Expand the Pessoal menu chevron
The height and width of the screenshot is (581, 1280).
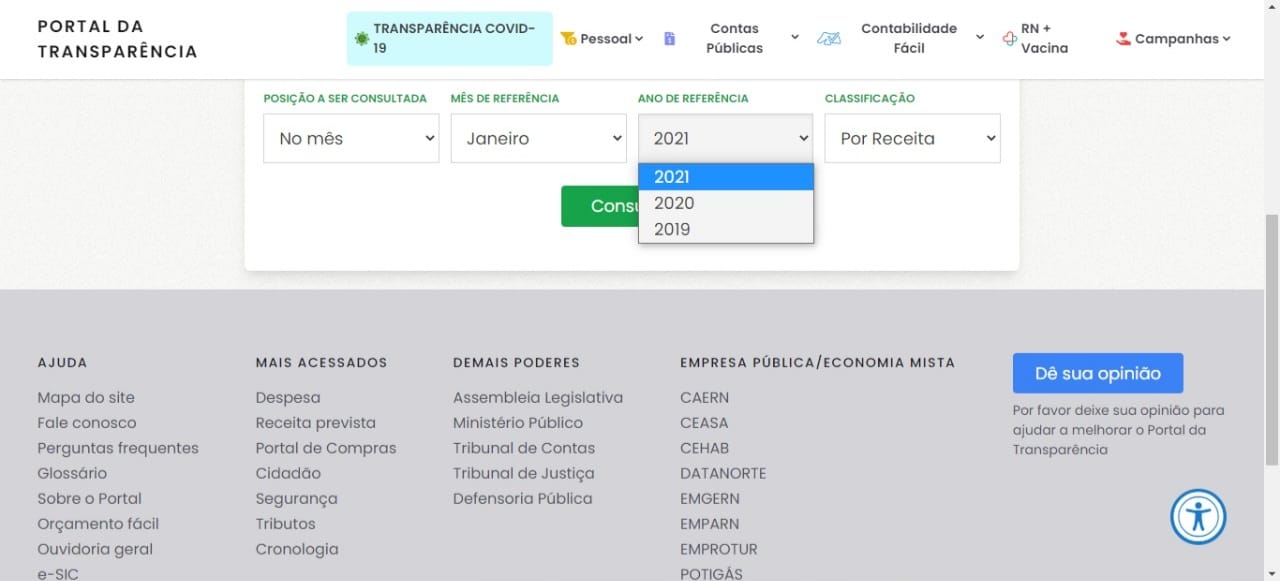(x=639, y=39)
